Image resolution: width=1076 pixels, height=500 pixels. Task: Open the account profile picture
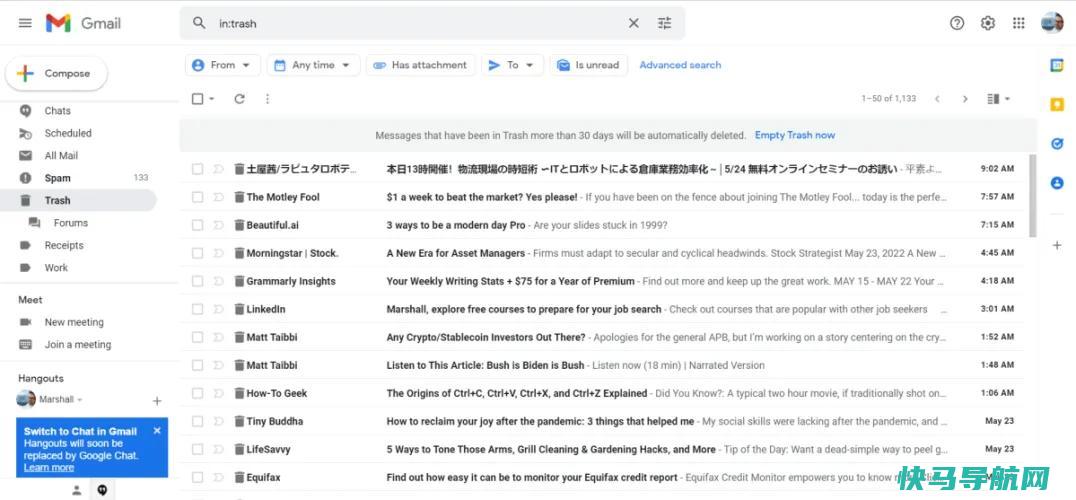point(1052,23)
